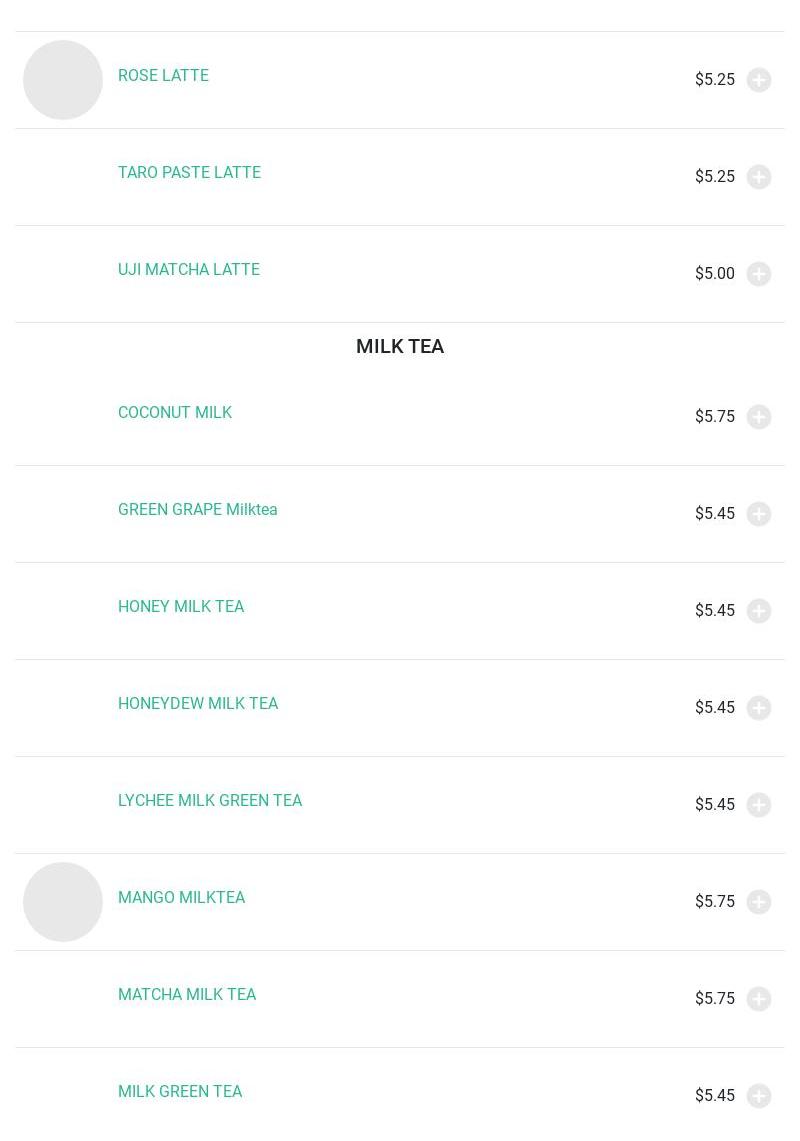Click plus icon next to Lychee Milk Green Tea

click(759, 805)
